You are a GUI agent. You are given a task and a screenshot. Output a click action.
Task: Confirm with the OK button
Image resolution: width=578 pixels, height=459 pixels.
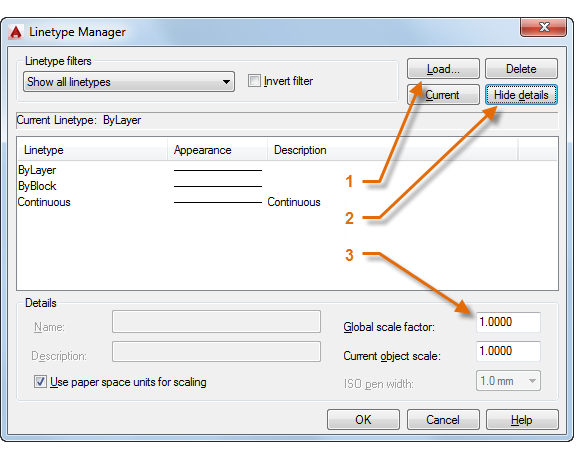[363, 420]
